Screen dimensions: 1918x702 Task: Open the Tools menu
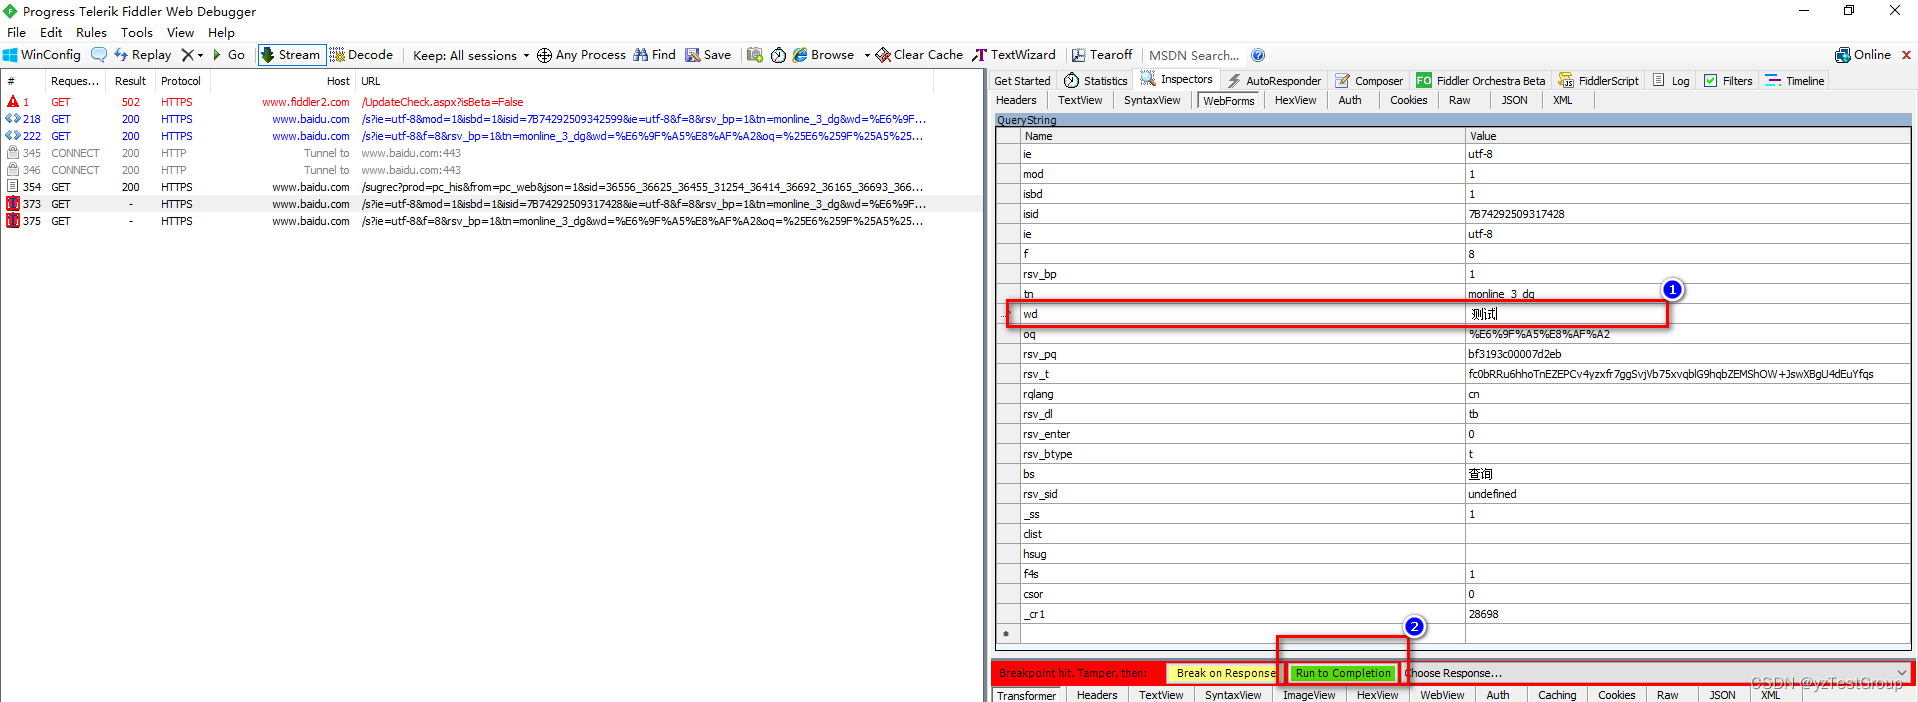137,32
